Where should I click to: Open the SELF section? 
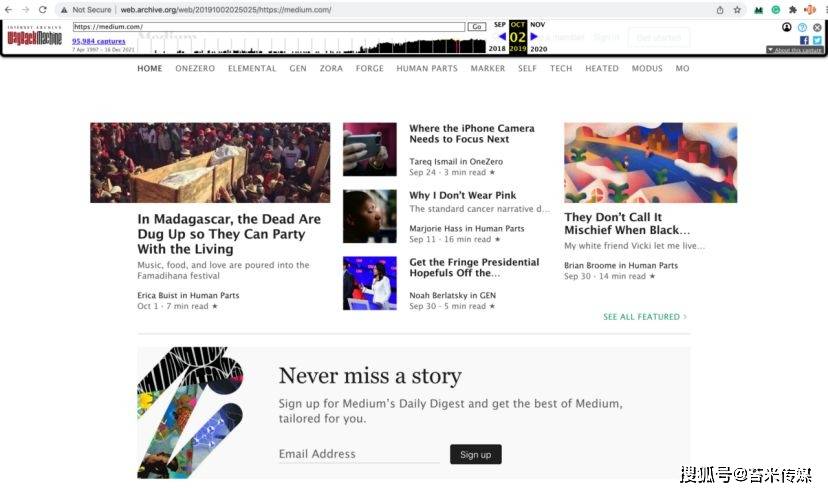click(x=527, y=69)
